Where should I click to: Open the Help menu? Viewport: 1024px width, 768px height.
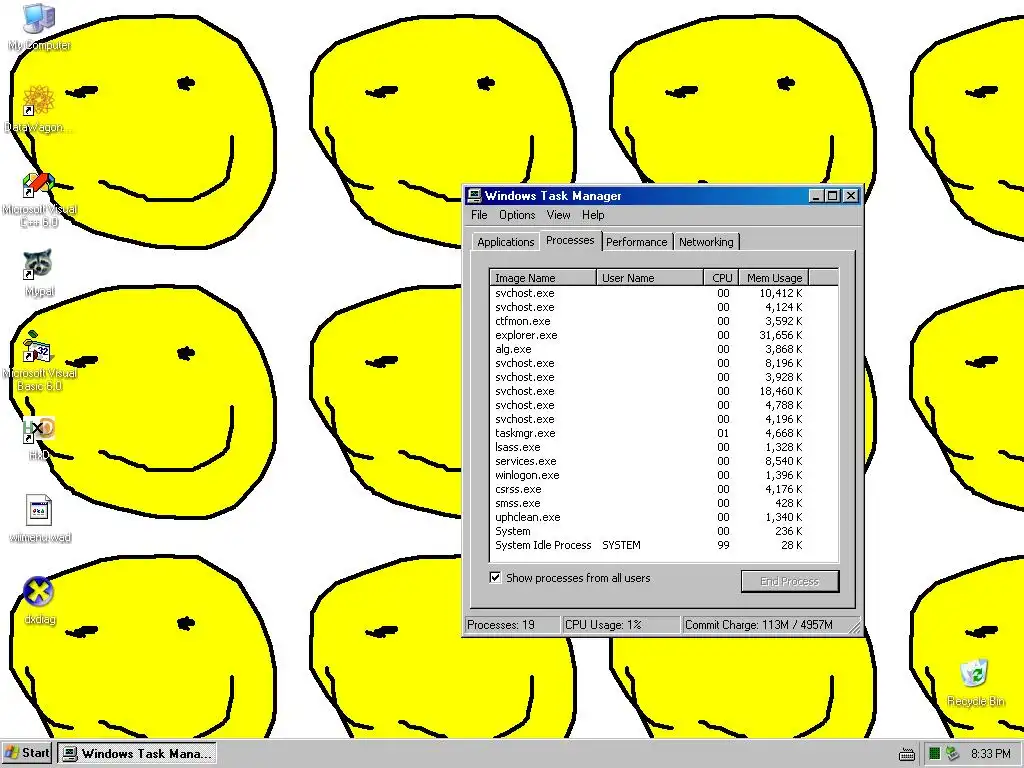click(593, 215)
